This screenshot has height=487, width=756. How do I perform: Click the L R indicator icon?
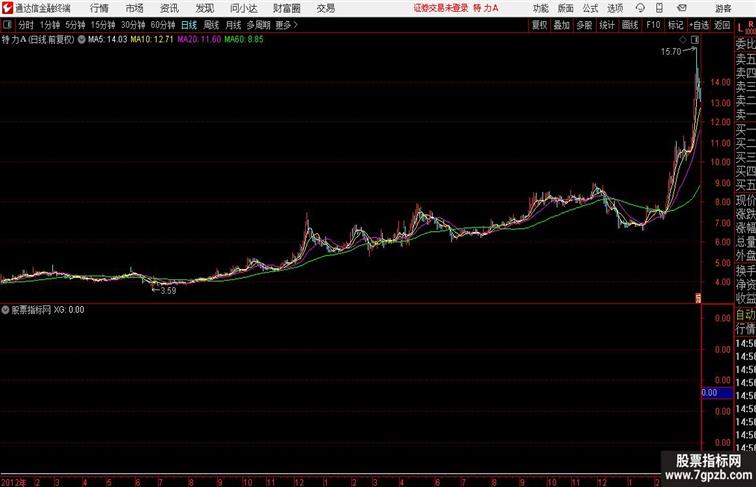[x=745, y=27]
